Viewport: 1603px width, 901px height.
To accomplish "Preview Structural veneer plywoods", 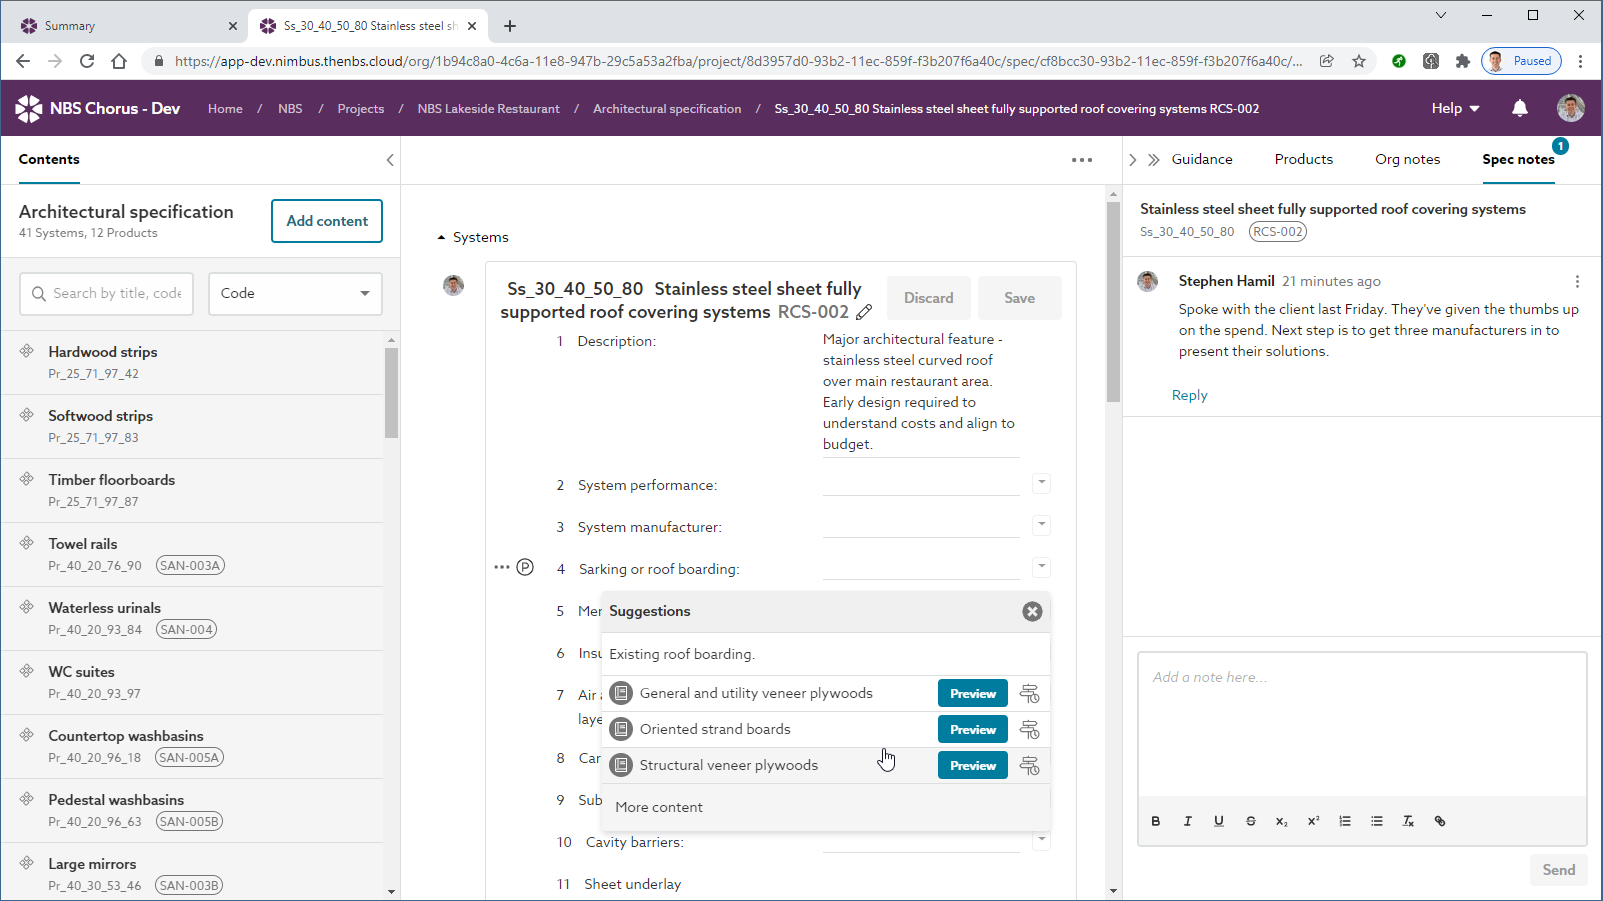I will click(x=972, y=766).
